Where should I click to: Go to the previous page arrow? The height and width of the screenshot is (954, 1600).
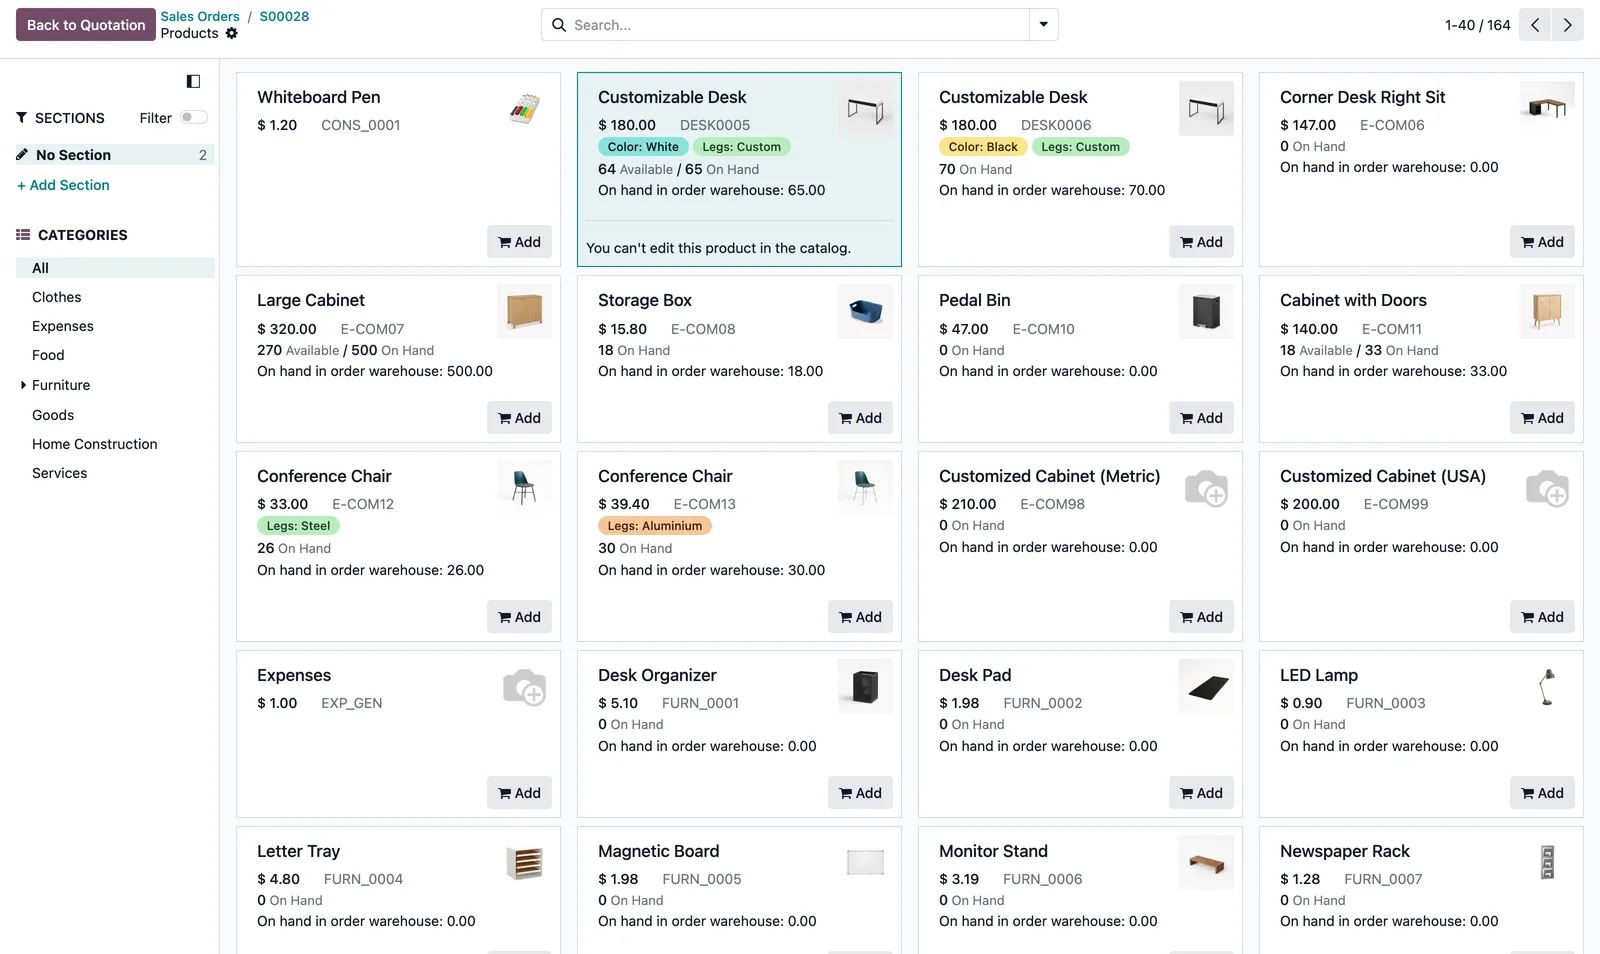[1535, 25]
